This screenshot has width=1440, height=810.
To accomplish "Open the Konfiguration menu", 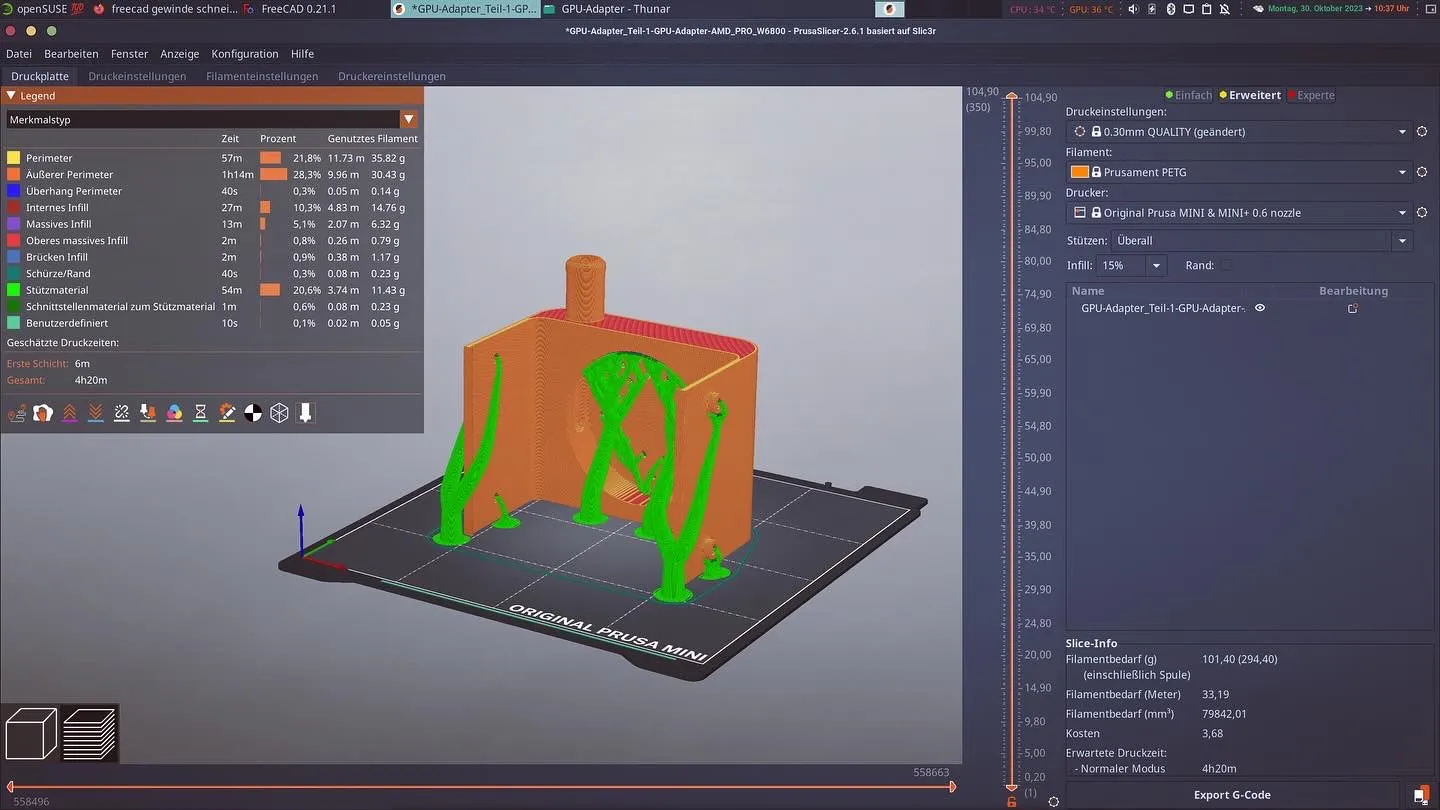I will [245, 54].
